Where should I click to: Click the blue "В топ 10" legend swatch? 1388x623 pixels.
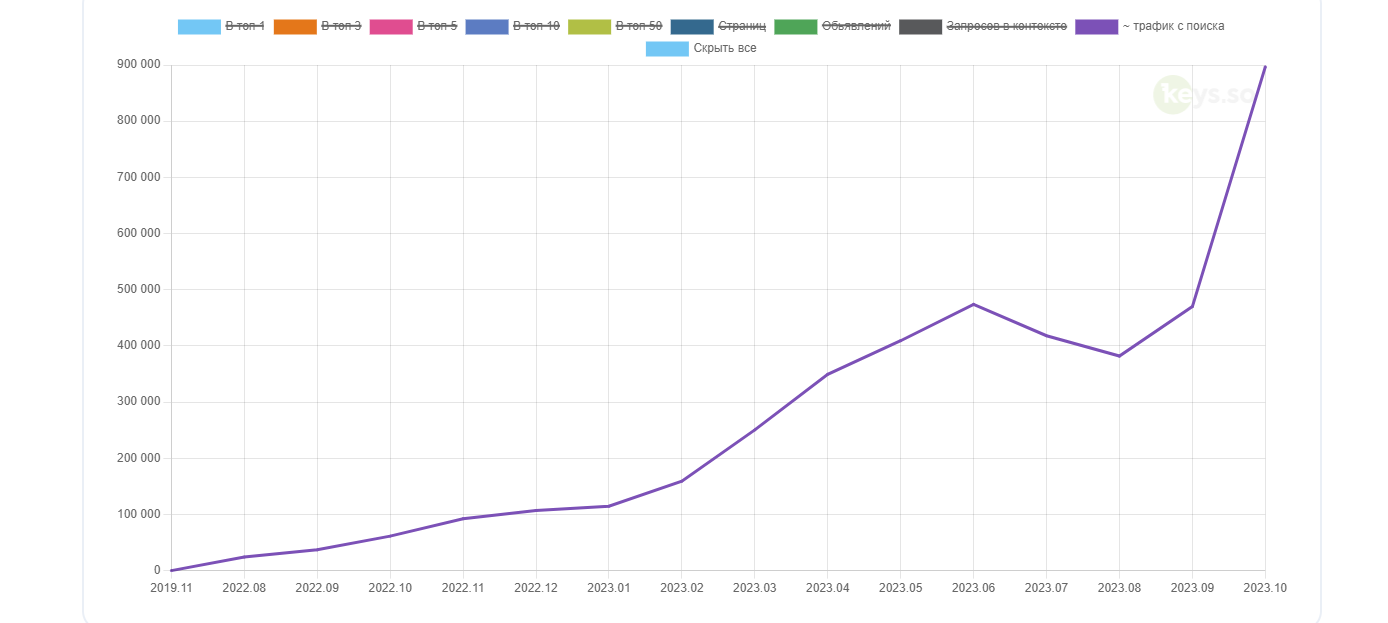click(487, 26)
